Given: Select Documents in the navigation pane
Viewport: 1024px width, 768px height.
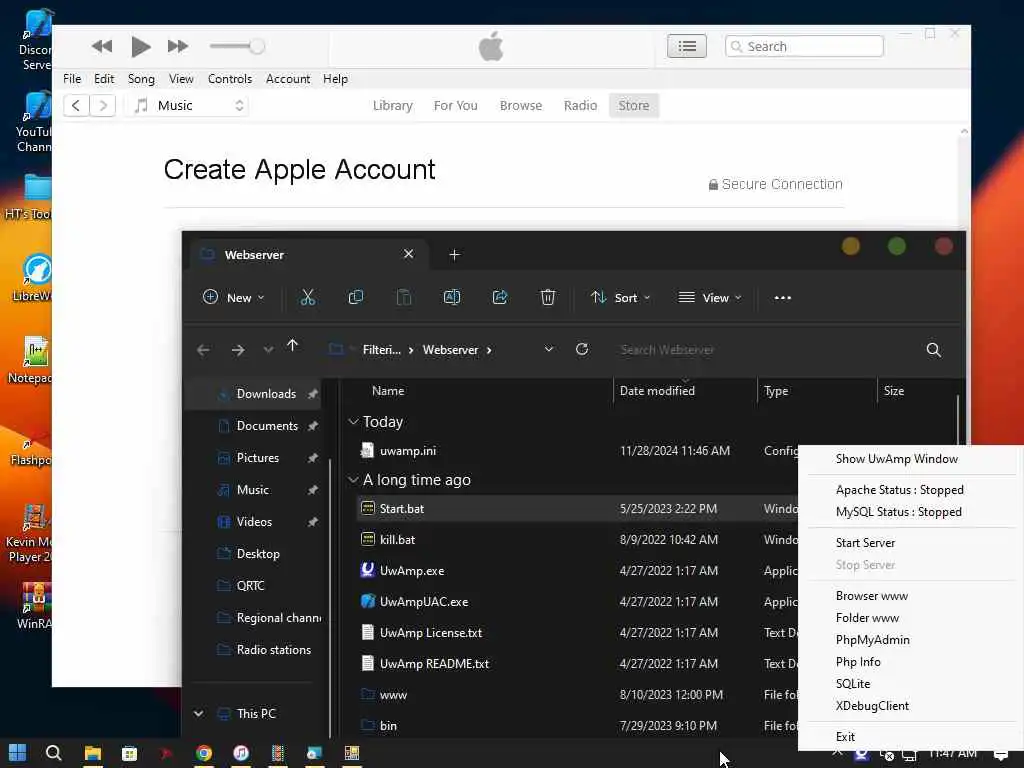Looking at the screenshot, I should coord(267,426).
